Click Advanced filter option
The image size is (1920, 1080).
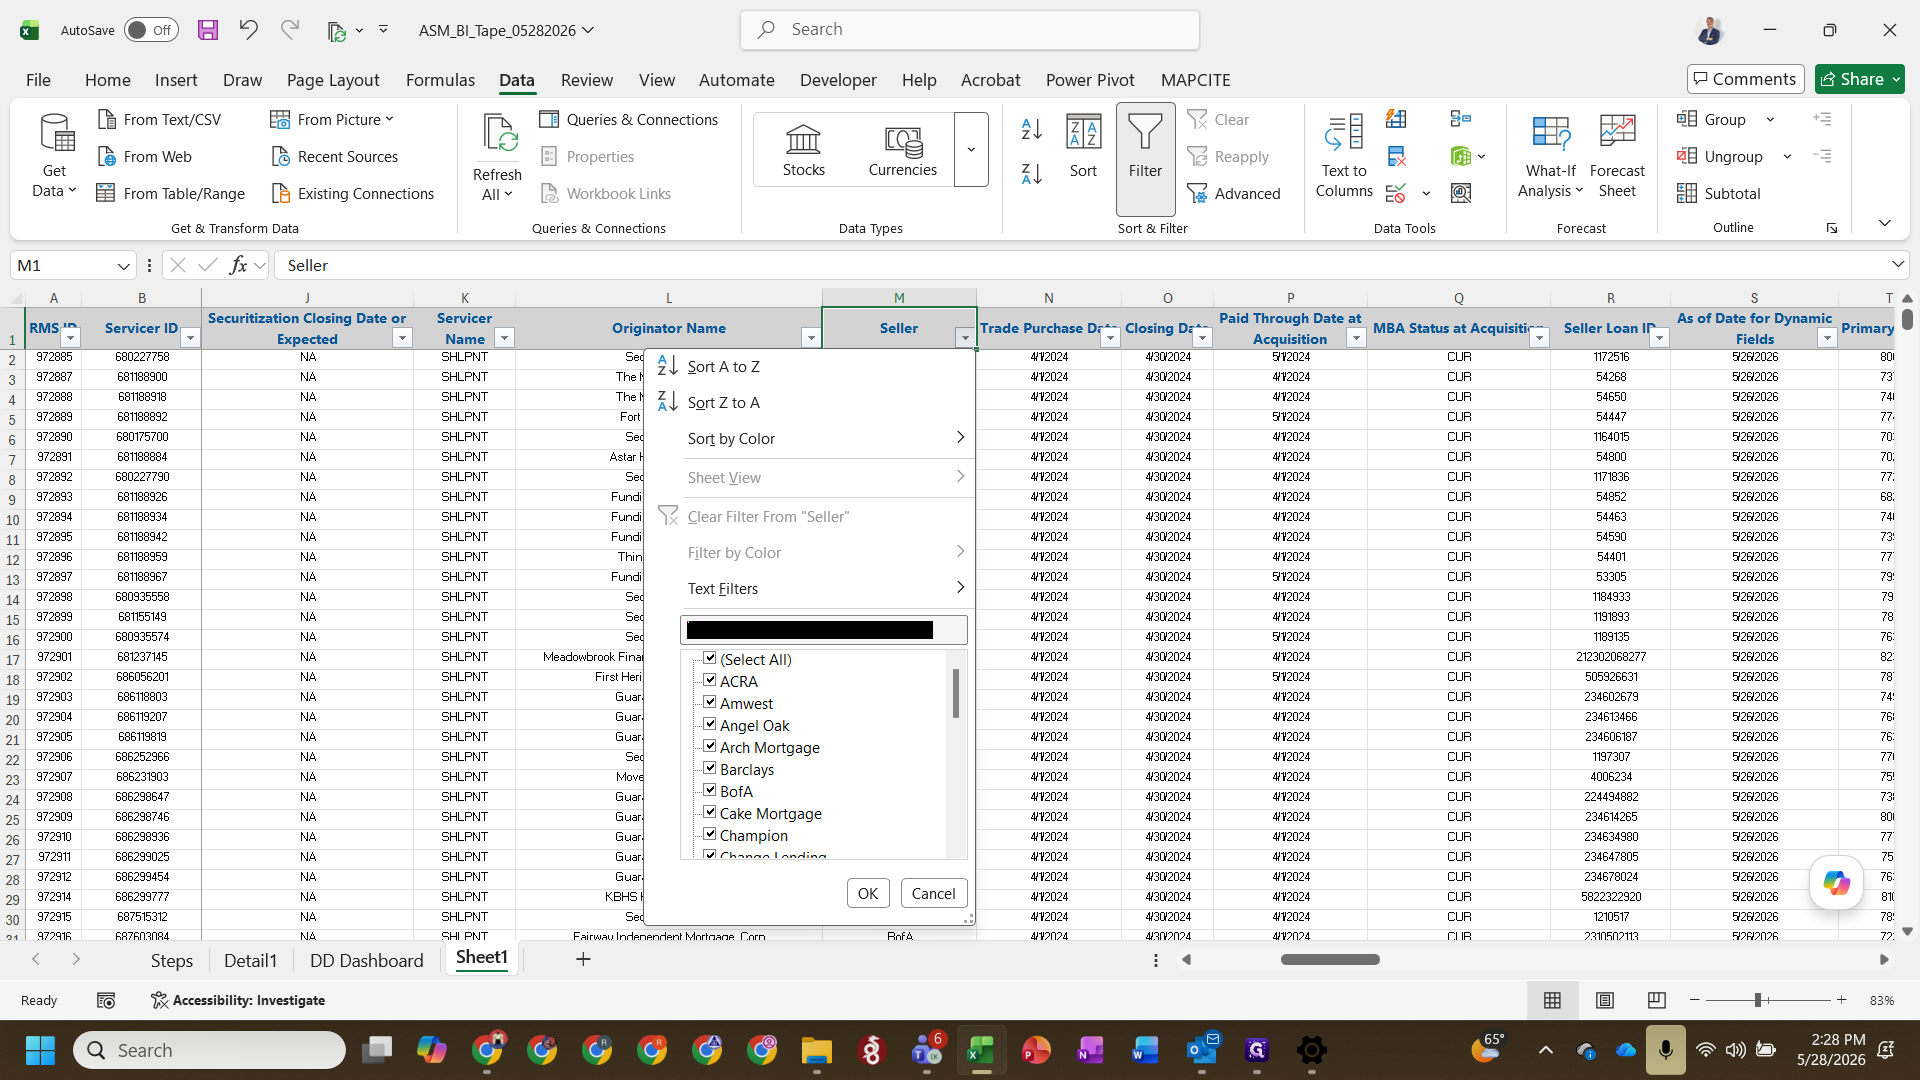[x=1234, y=193]
